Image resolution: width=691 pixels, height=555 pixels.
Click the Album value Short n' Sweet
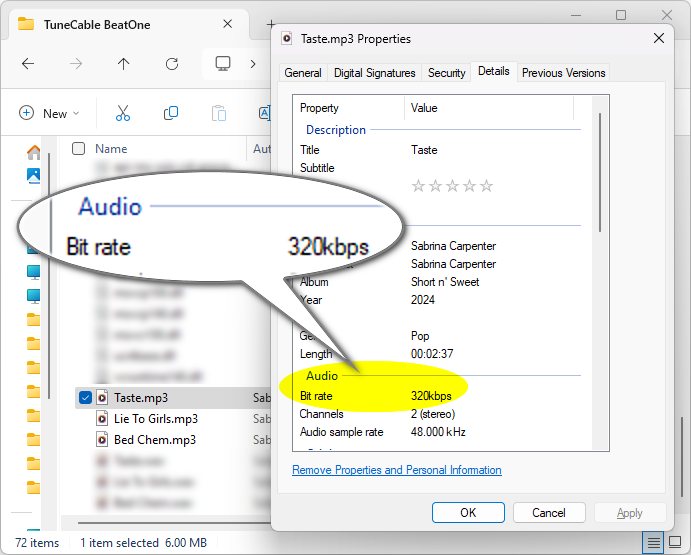pos(445,282)
